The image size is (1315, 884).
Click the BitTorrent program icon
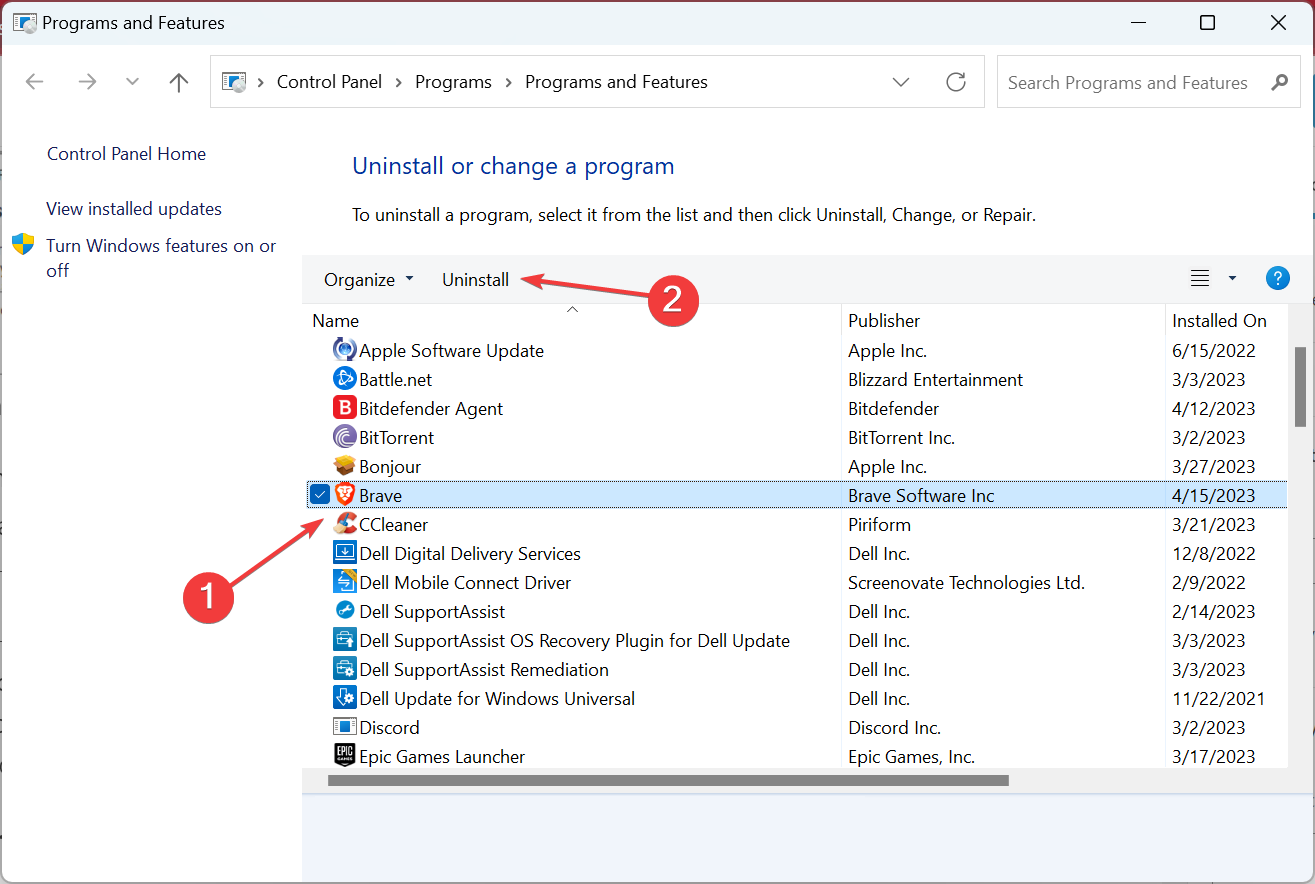(x=344, y=437)
